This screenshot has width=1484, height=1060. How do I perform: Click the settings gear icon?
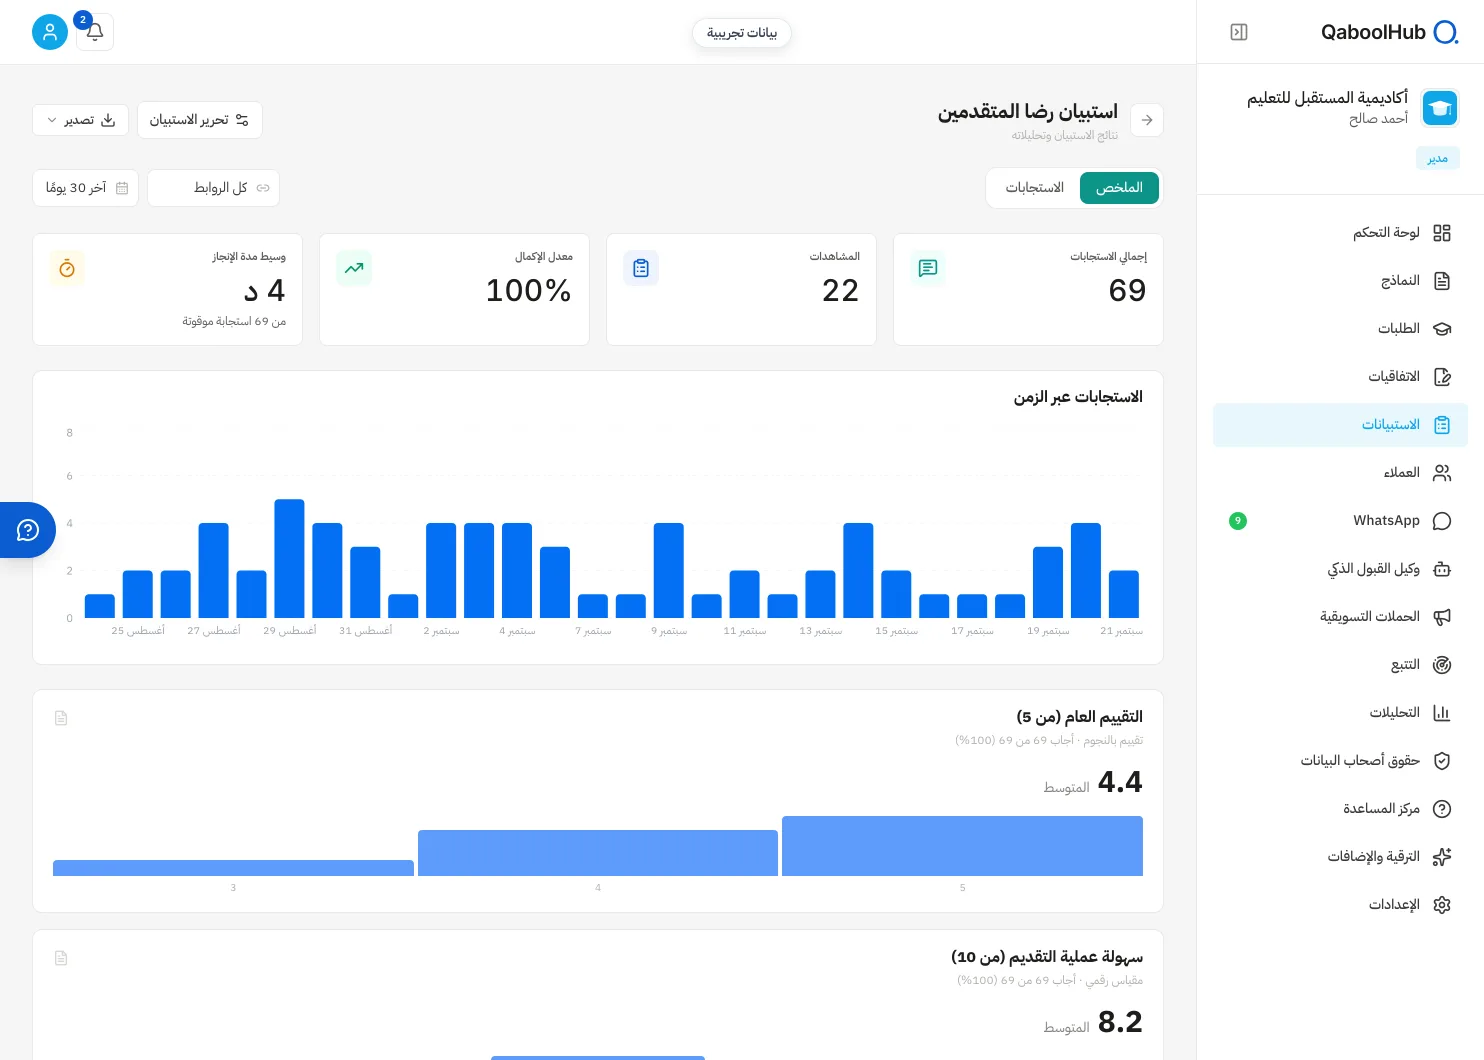click(x=1442, y=905)
